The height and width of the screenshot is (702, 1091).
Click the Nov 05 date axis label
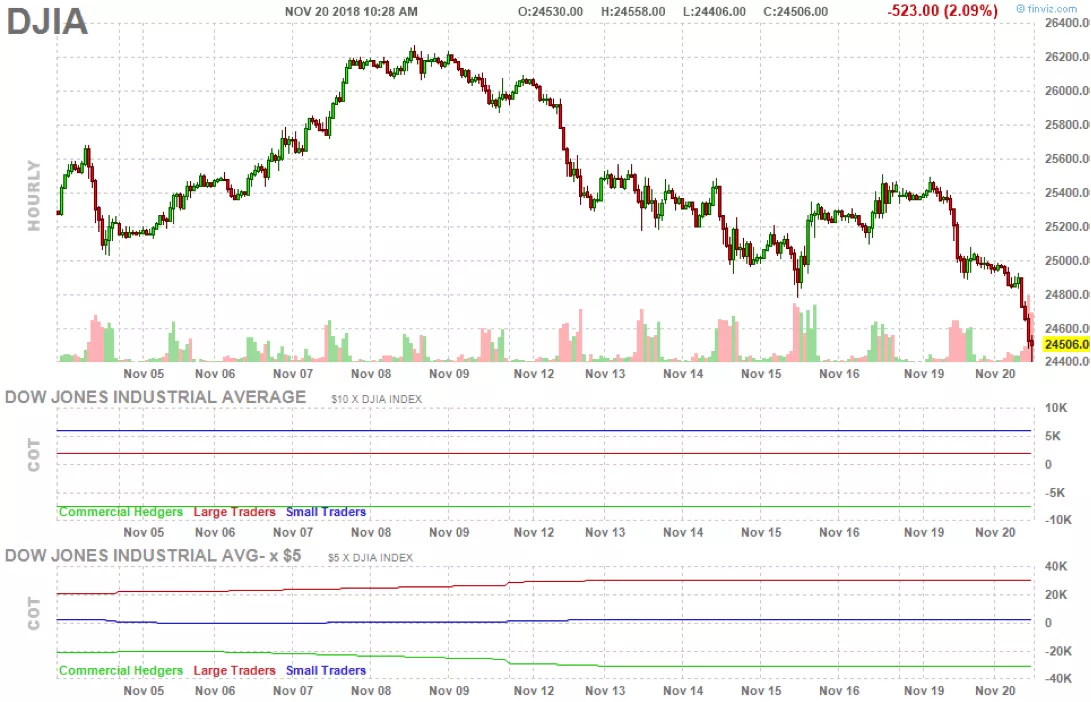[142, 373]
